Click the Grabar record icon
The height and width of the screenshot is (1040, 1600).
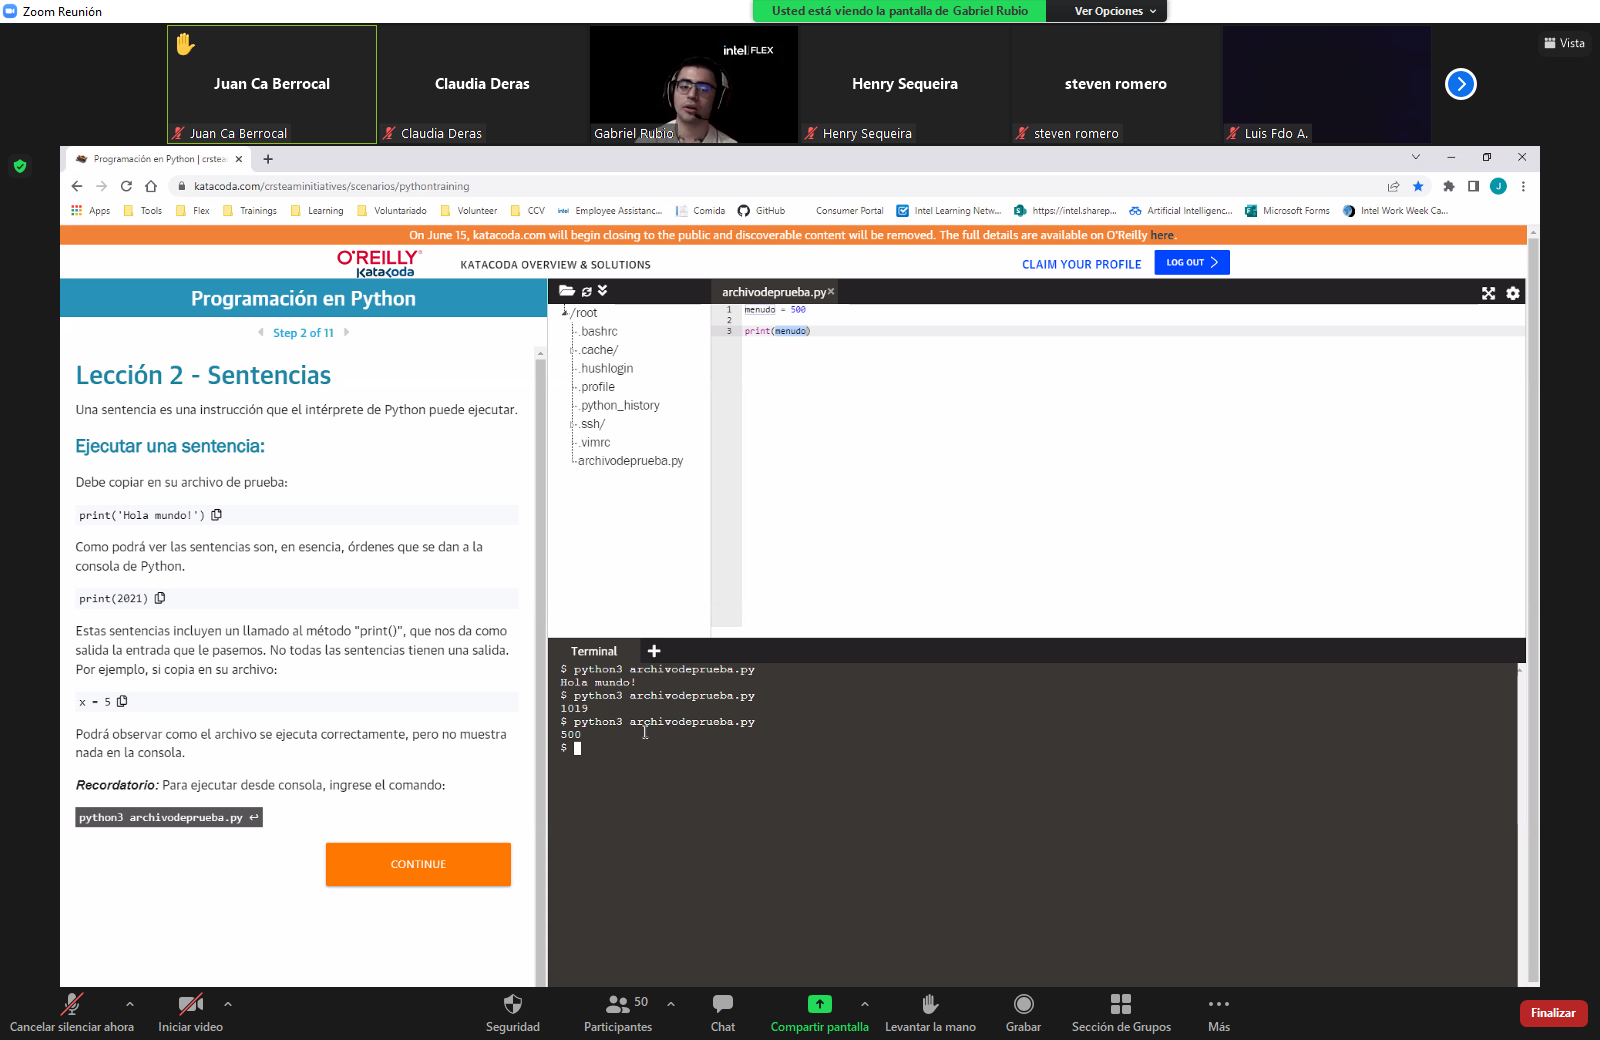pyautogui.click(x=1023, y=1004)
